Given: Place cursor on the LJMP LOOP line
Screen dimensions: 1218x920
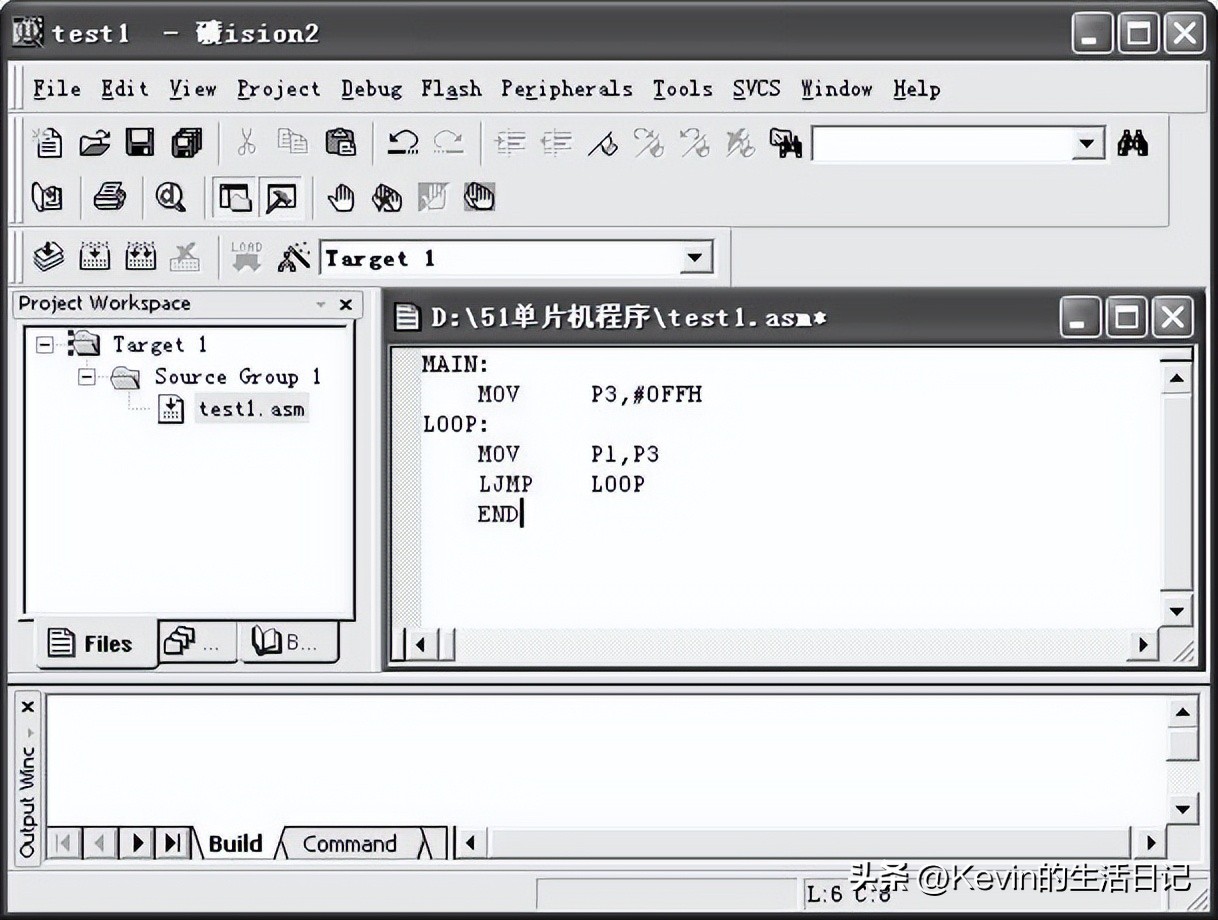Looking at the screenshot, I should pyautogui.click(x=561, y=484).
